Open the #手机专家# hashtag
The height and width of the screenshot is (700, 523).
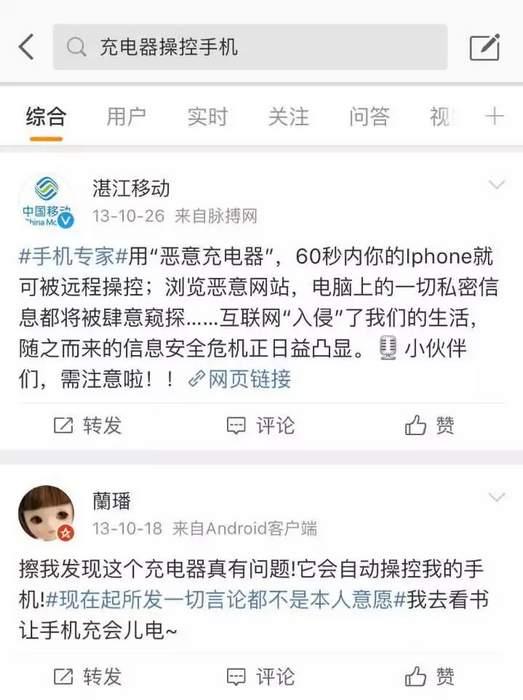(x=73, y=256)
